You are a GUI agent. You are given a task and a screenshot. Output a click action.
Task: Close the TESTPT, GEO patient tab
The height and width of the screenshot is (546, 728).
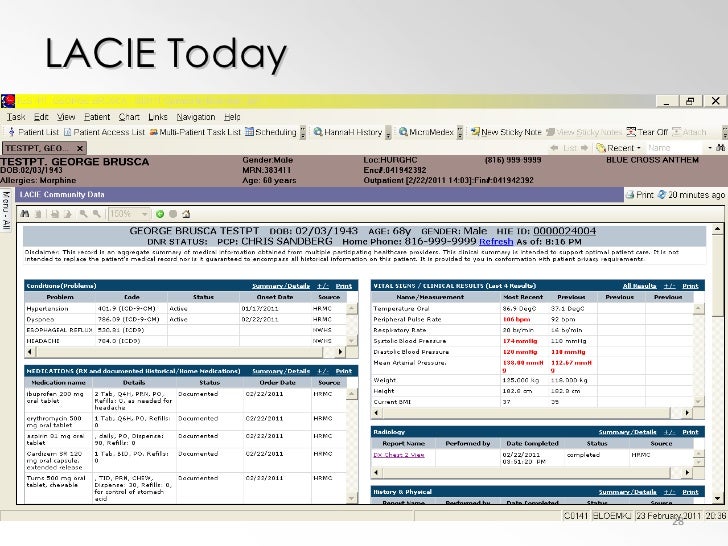point(80,149)
